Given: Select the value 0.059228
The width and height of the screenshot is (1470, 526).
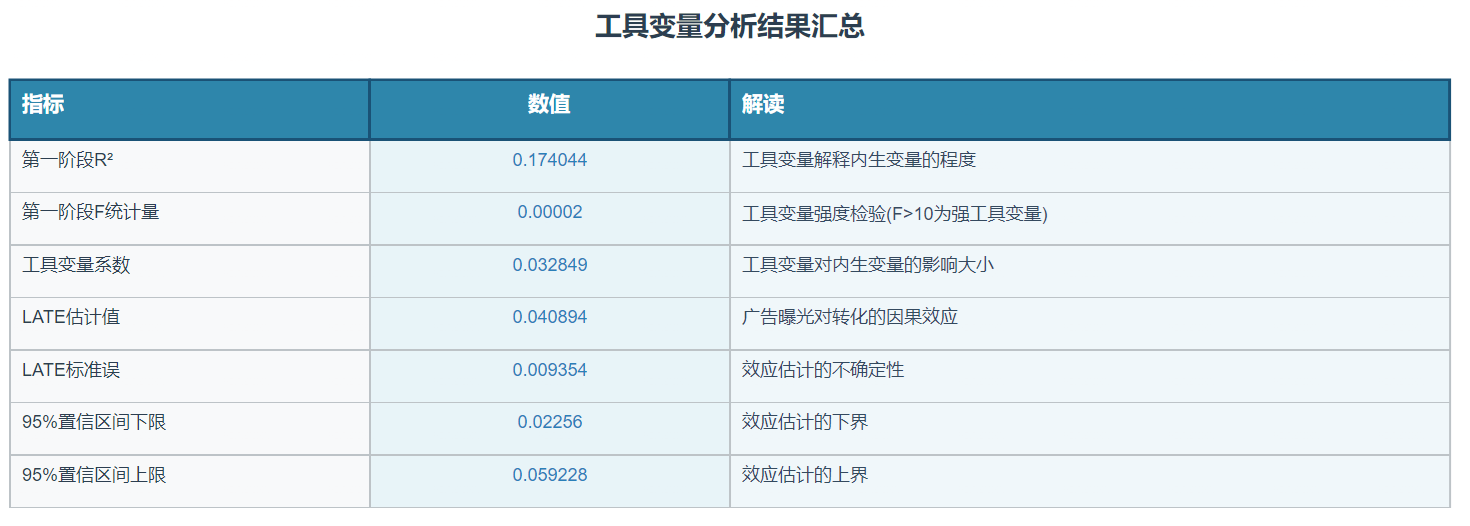Looking at the screenshot, I should pos(549,475).
